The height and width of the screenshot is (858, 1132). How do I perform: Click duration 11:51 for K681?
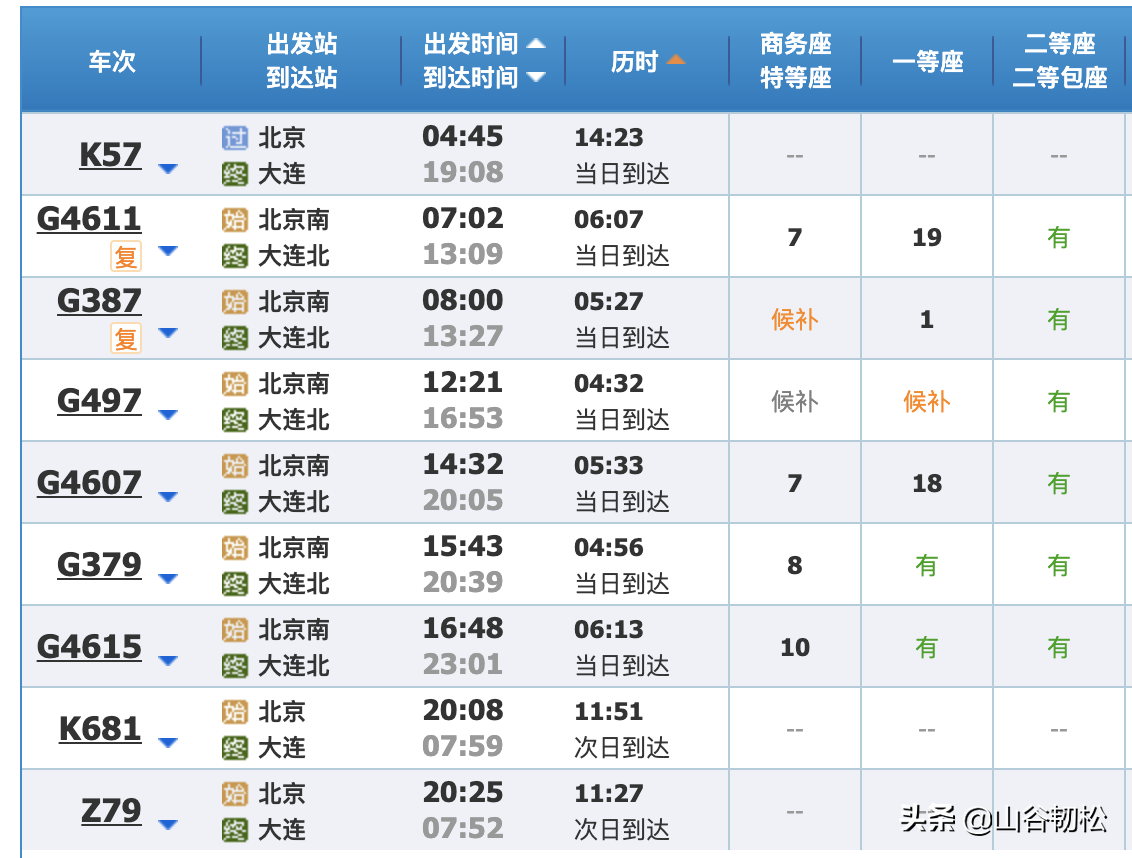(609, 711)
